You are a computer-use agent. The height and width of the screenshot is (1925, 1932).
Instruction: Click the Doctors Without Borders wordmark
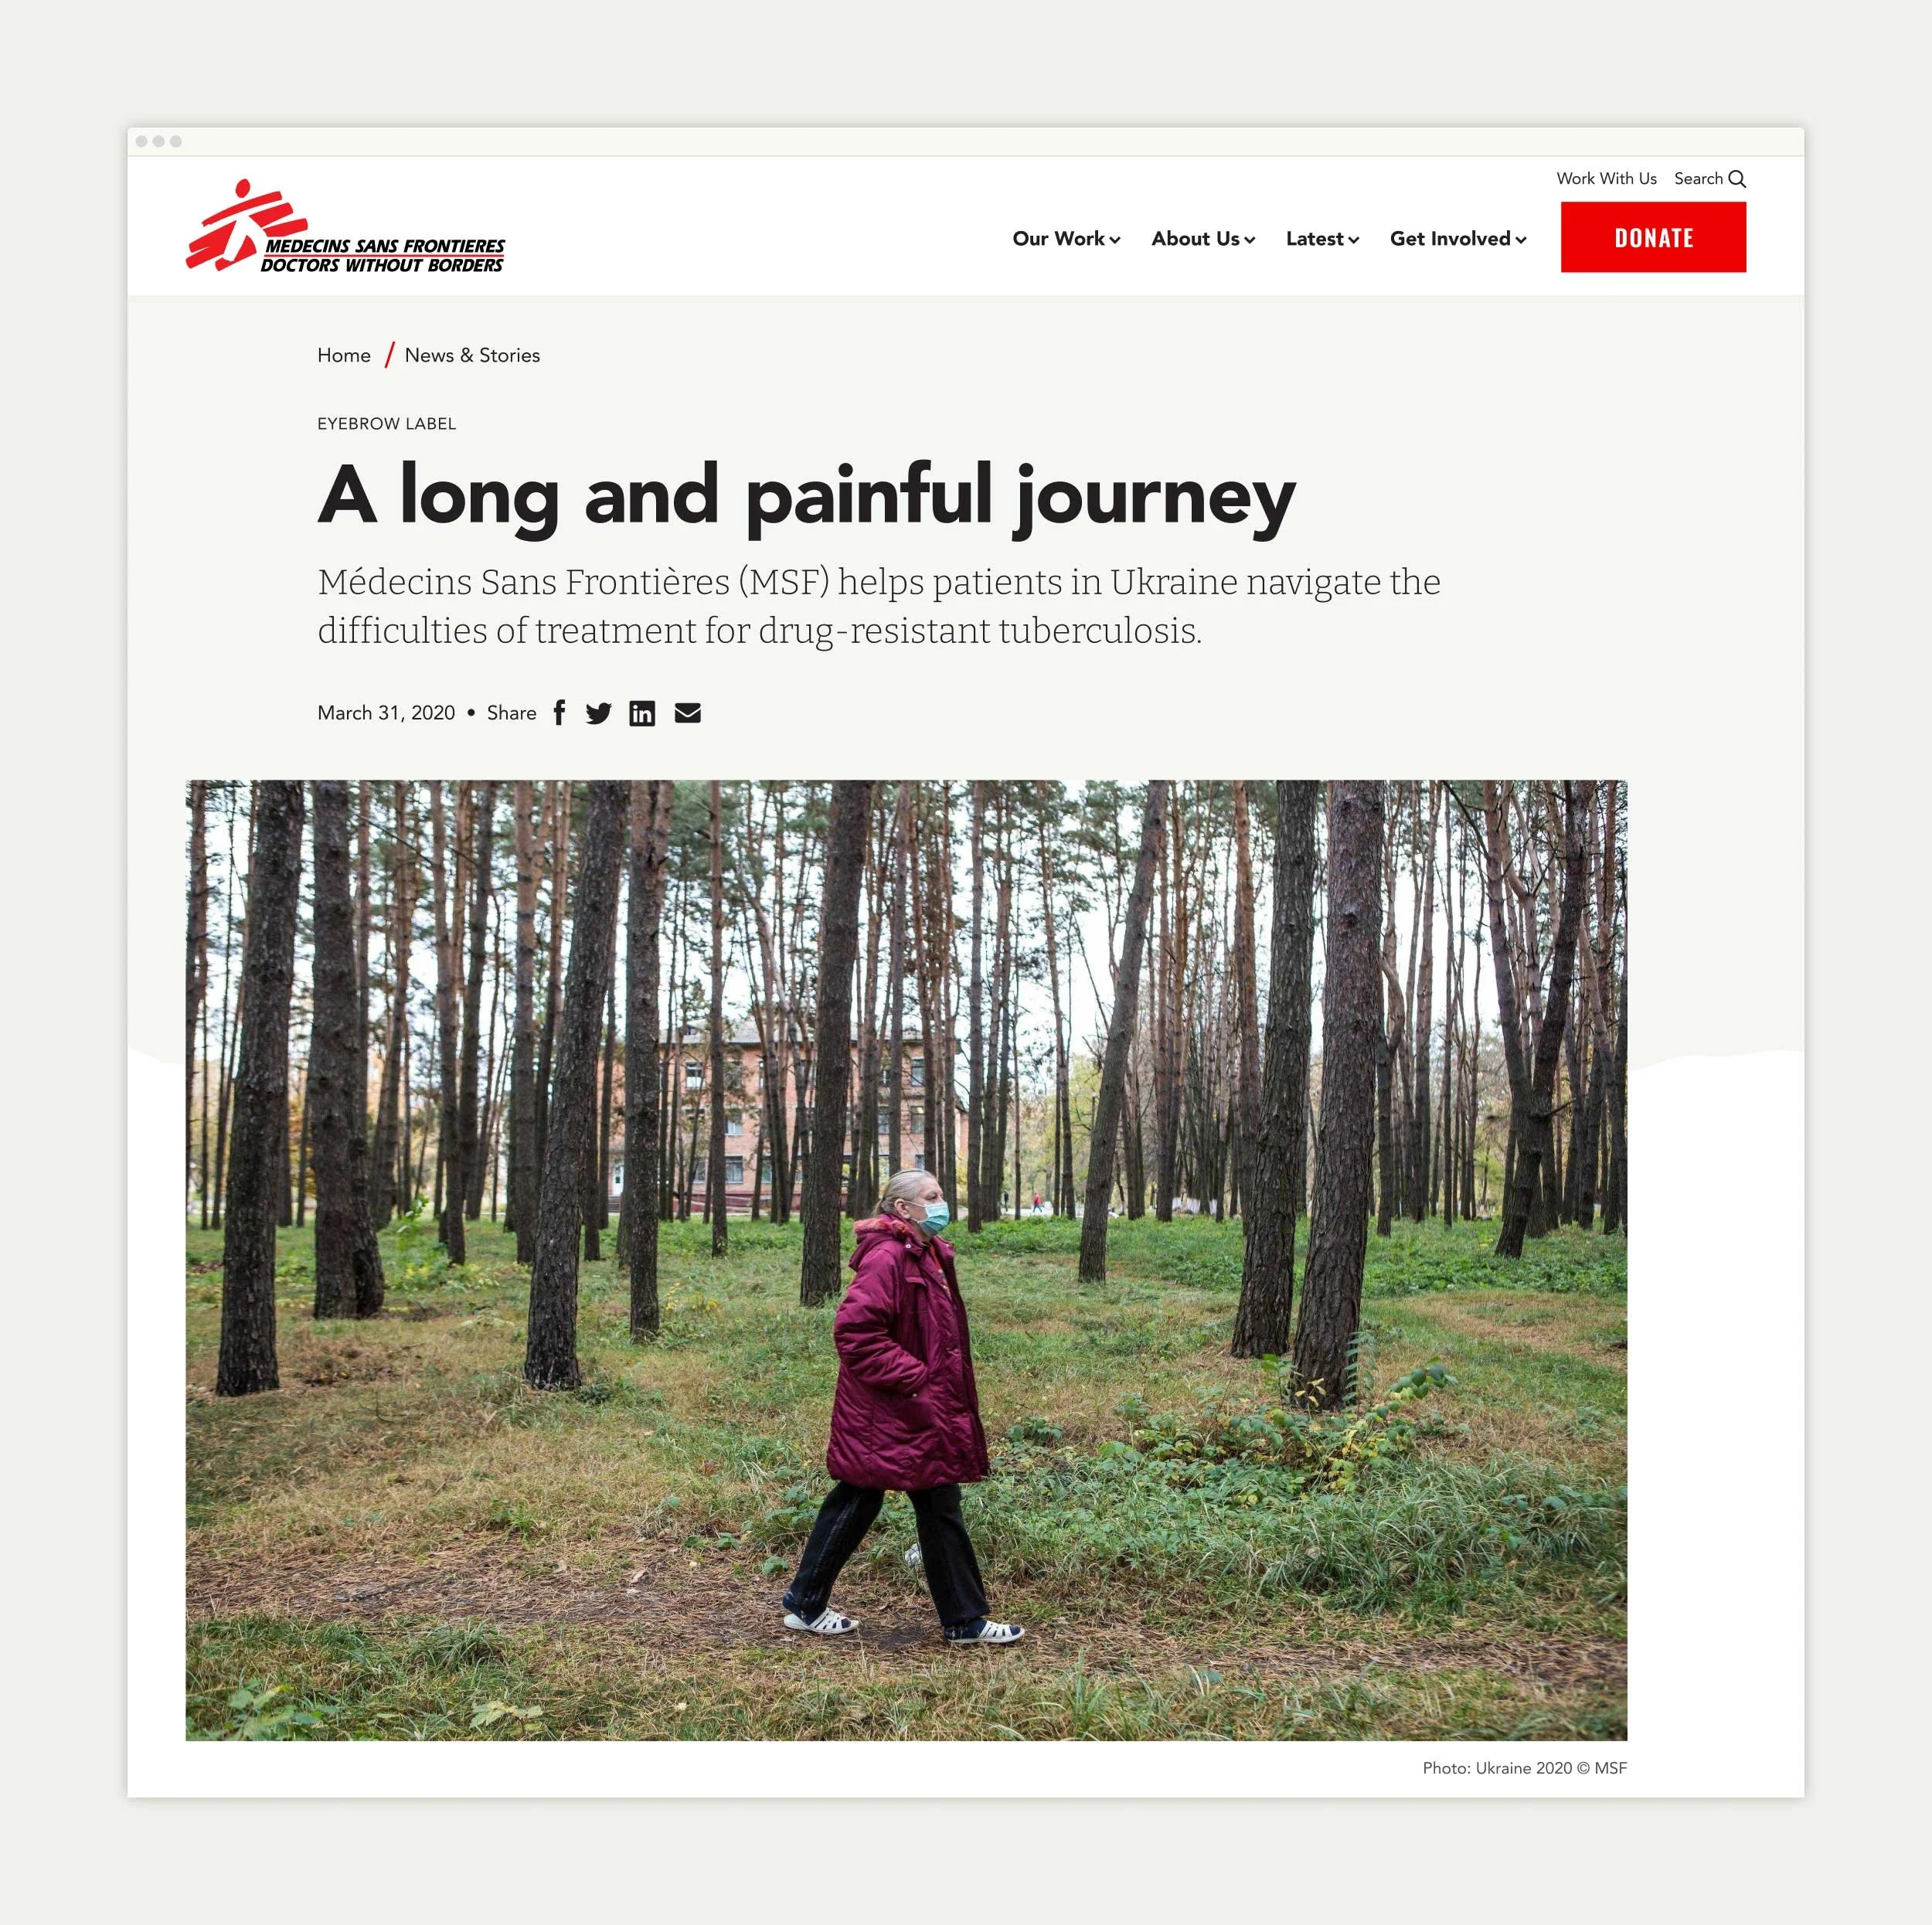(382, 265)
